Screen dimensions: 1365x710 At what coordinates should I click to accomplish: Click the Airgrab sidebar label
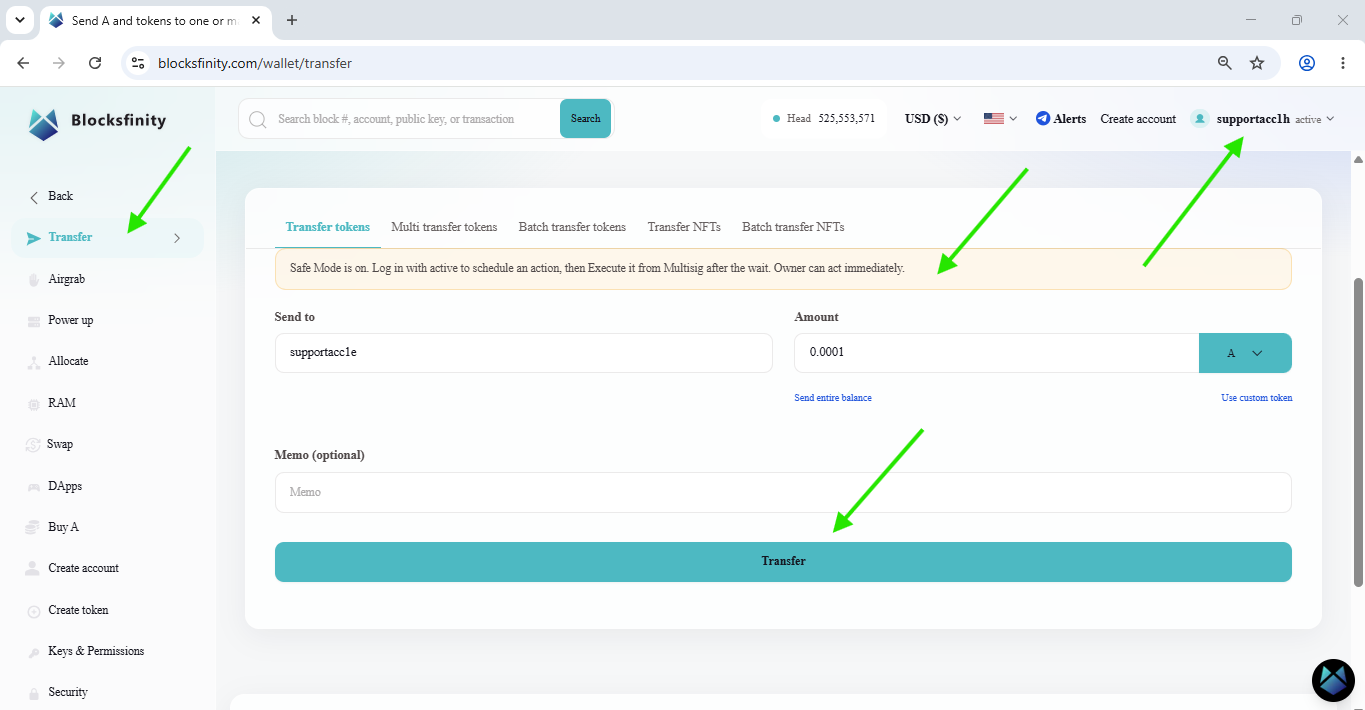click(67, 279)
